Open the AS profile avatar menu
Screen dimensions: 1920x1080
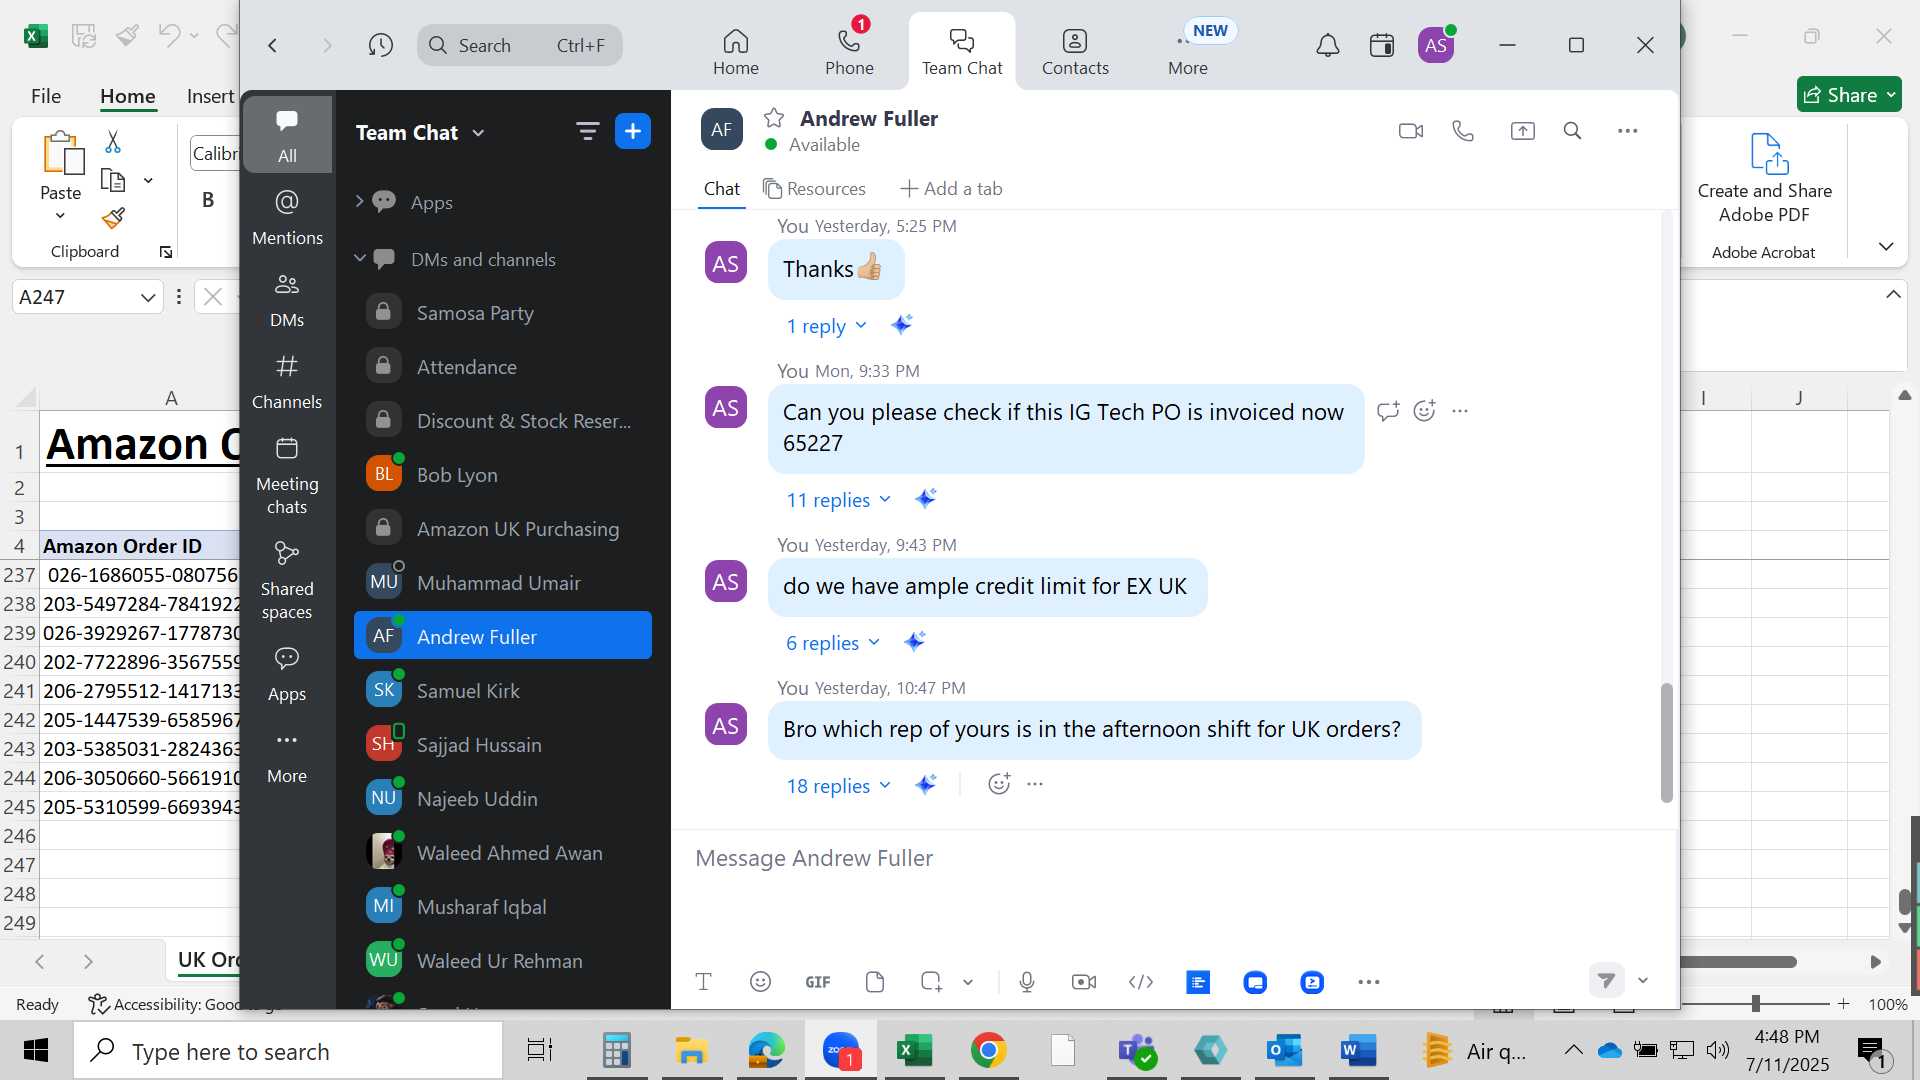coord(1436,45)
